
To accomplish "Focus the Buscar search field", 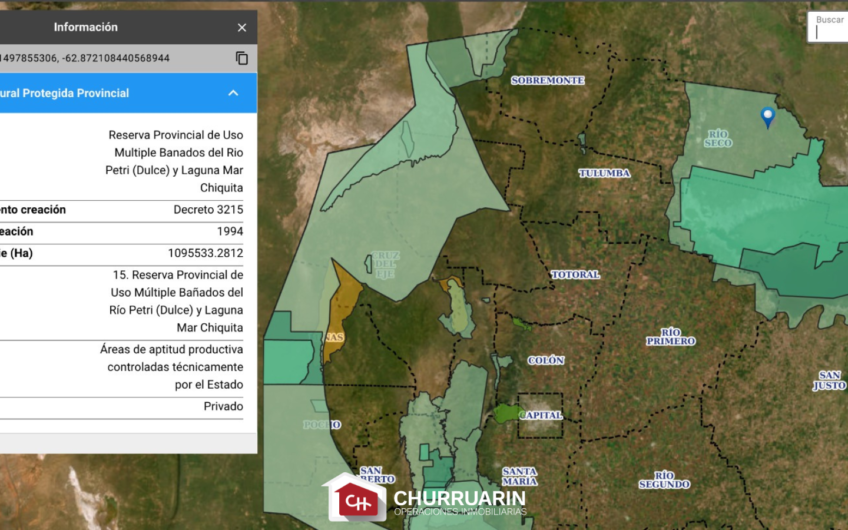I will (829, 27).
